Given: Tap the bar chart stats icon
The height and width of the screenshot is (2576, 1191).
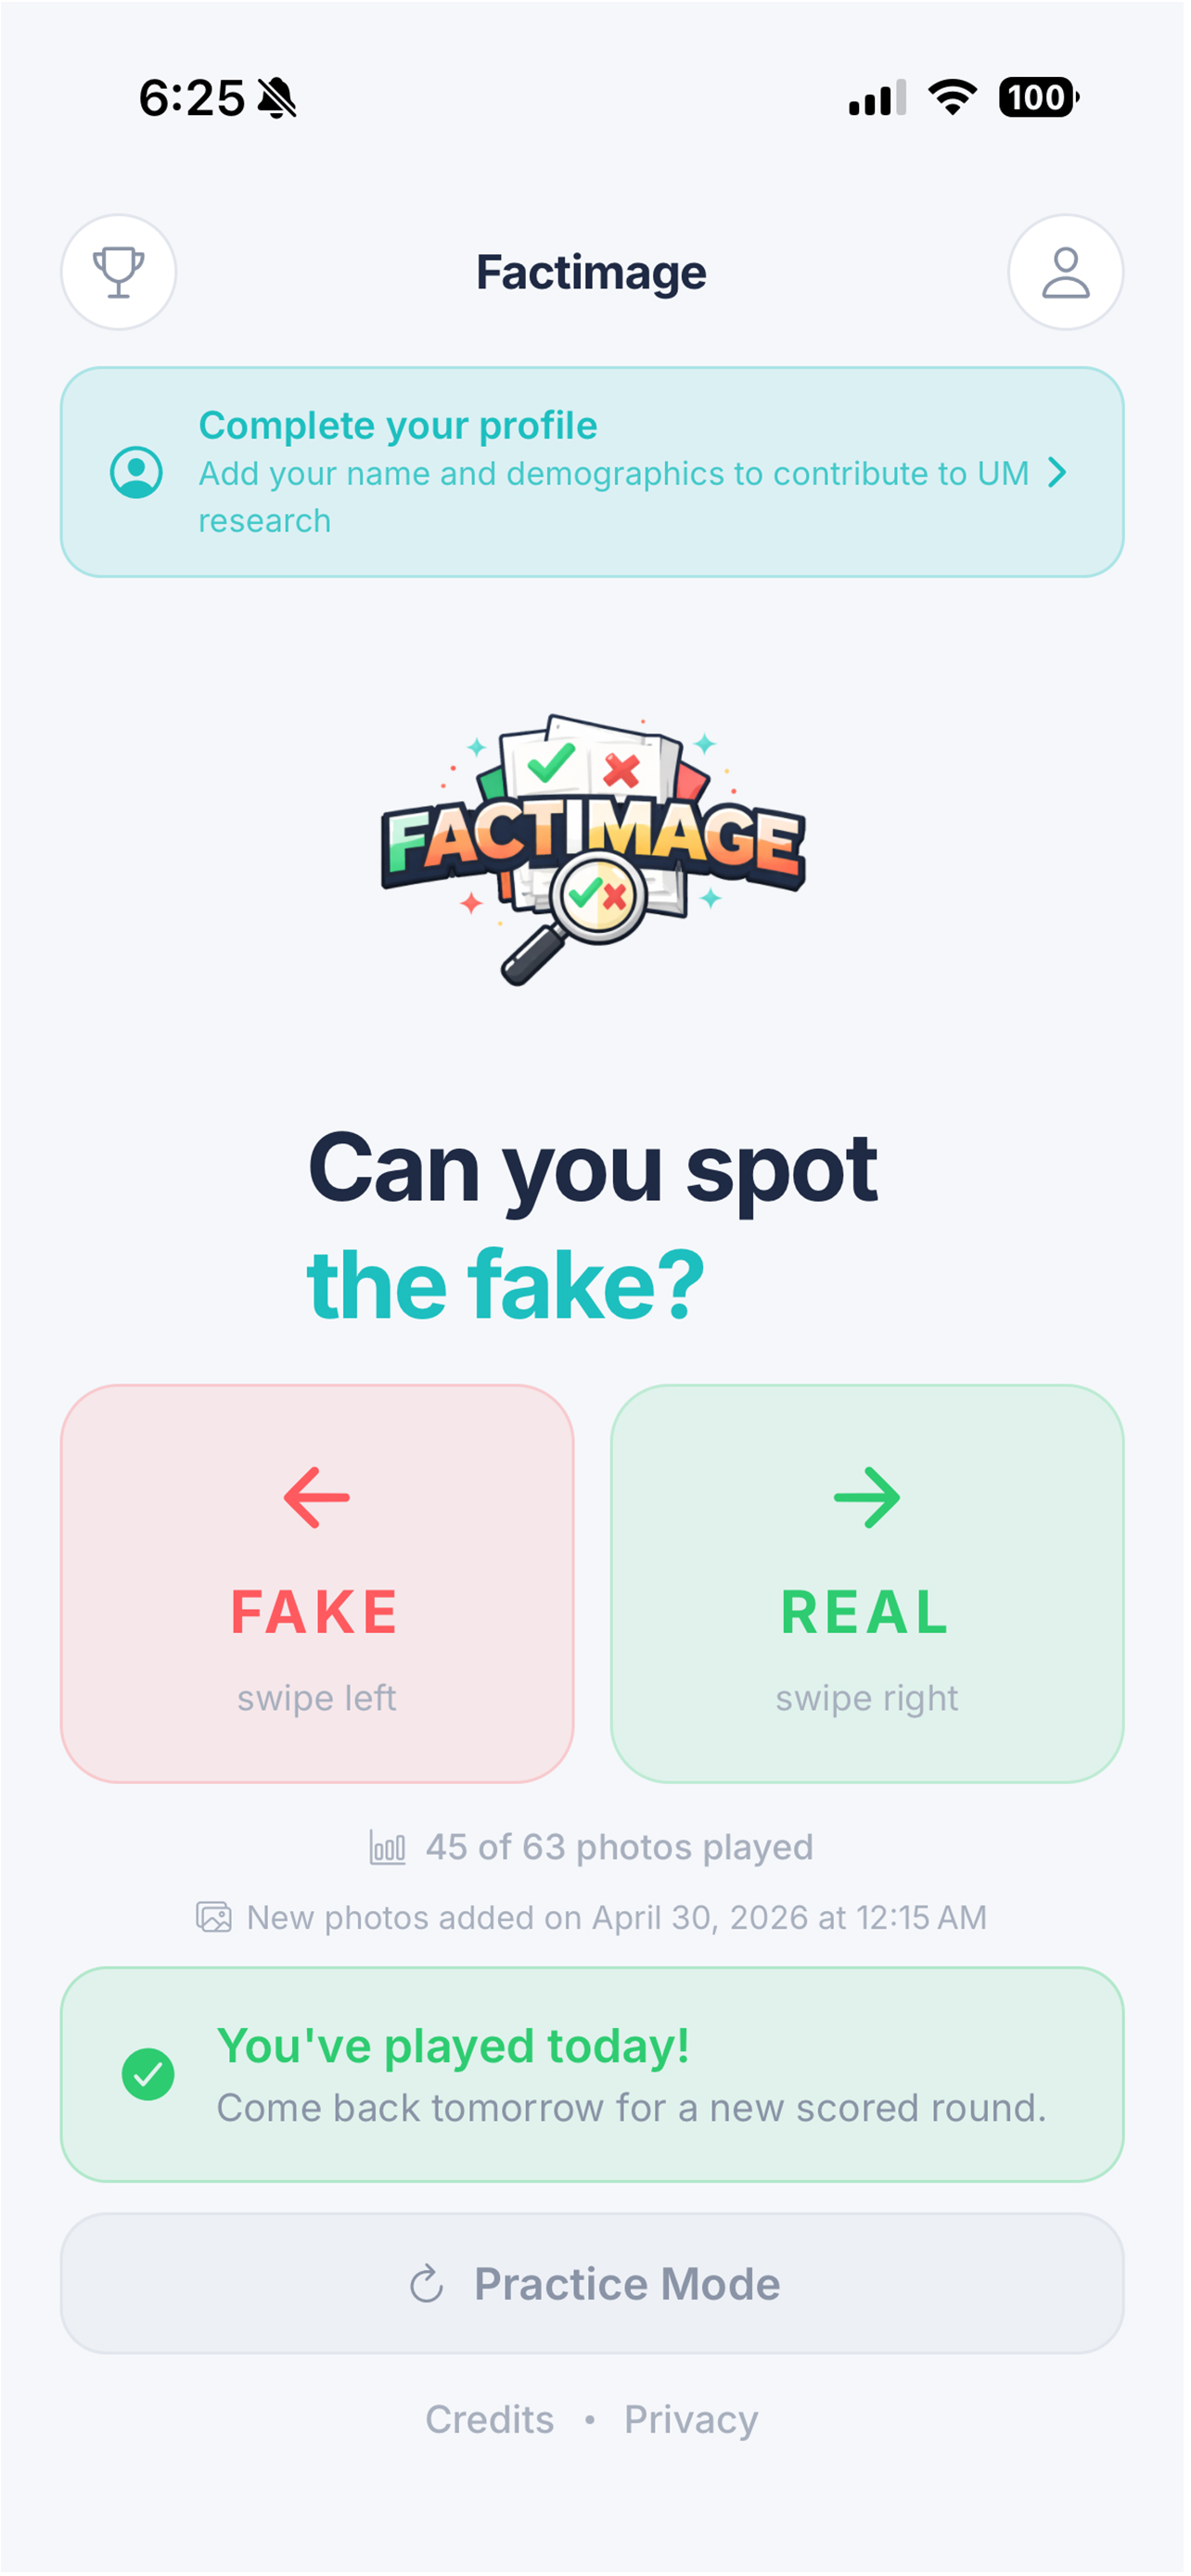Looking at the screenshot, I should [x=387, y=1847].
